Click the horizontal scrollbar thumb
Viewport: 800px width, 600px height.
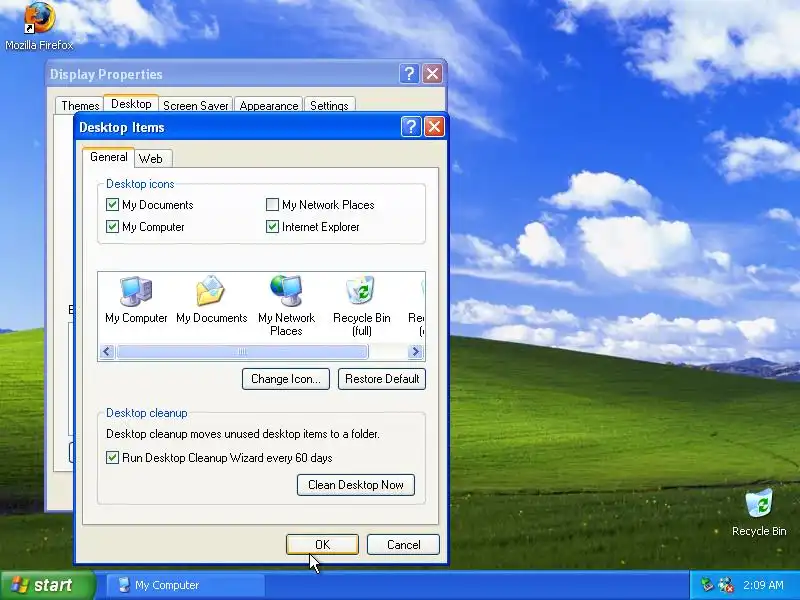click(x=242, y=352)
